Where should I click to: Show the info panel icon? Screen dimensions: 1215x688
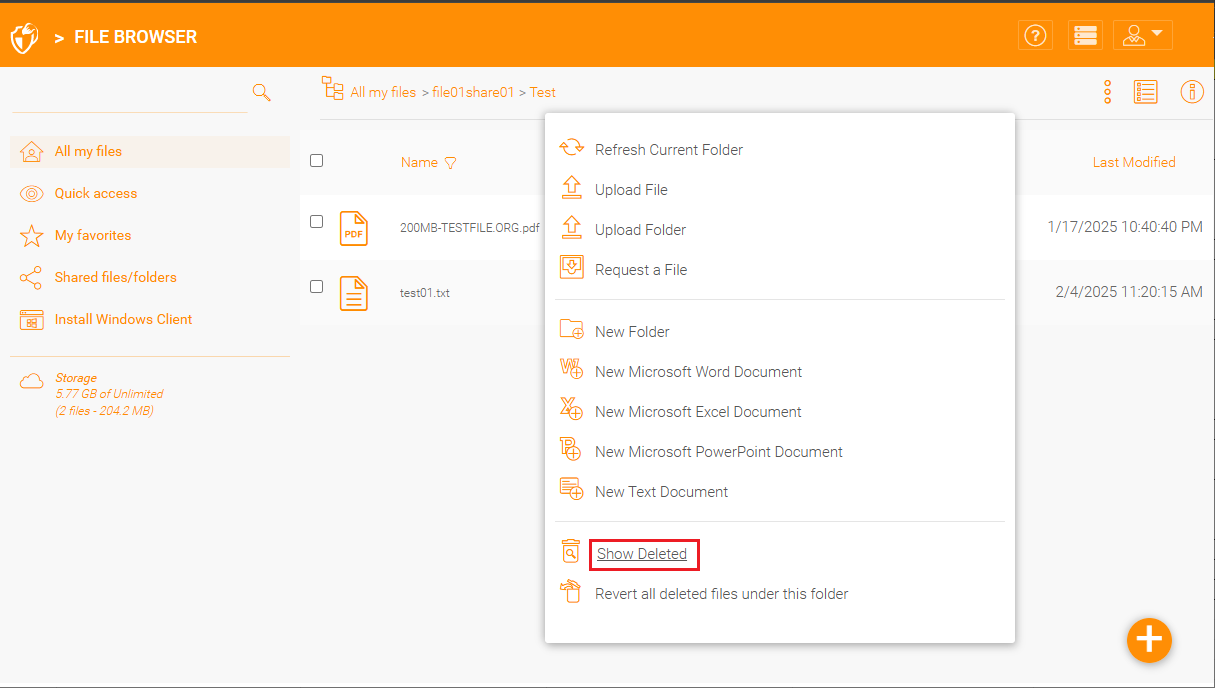point(1192,92)
